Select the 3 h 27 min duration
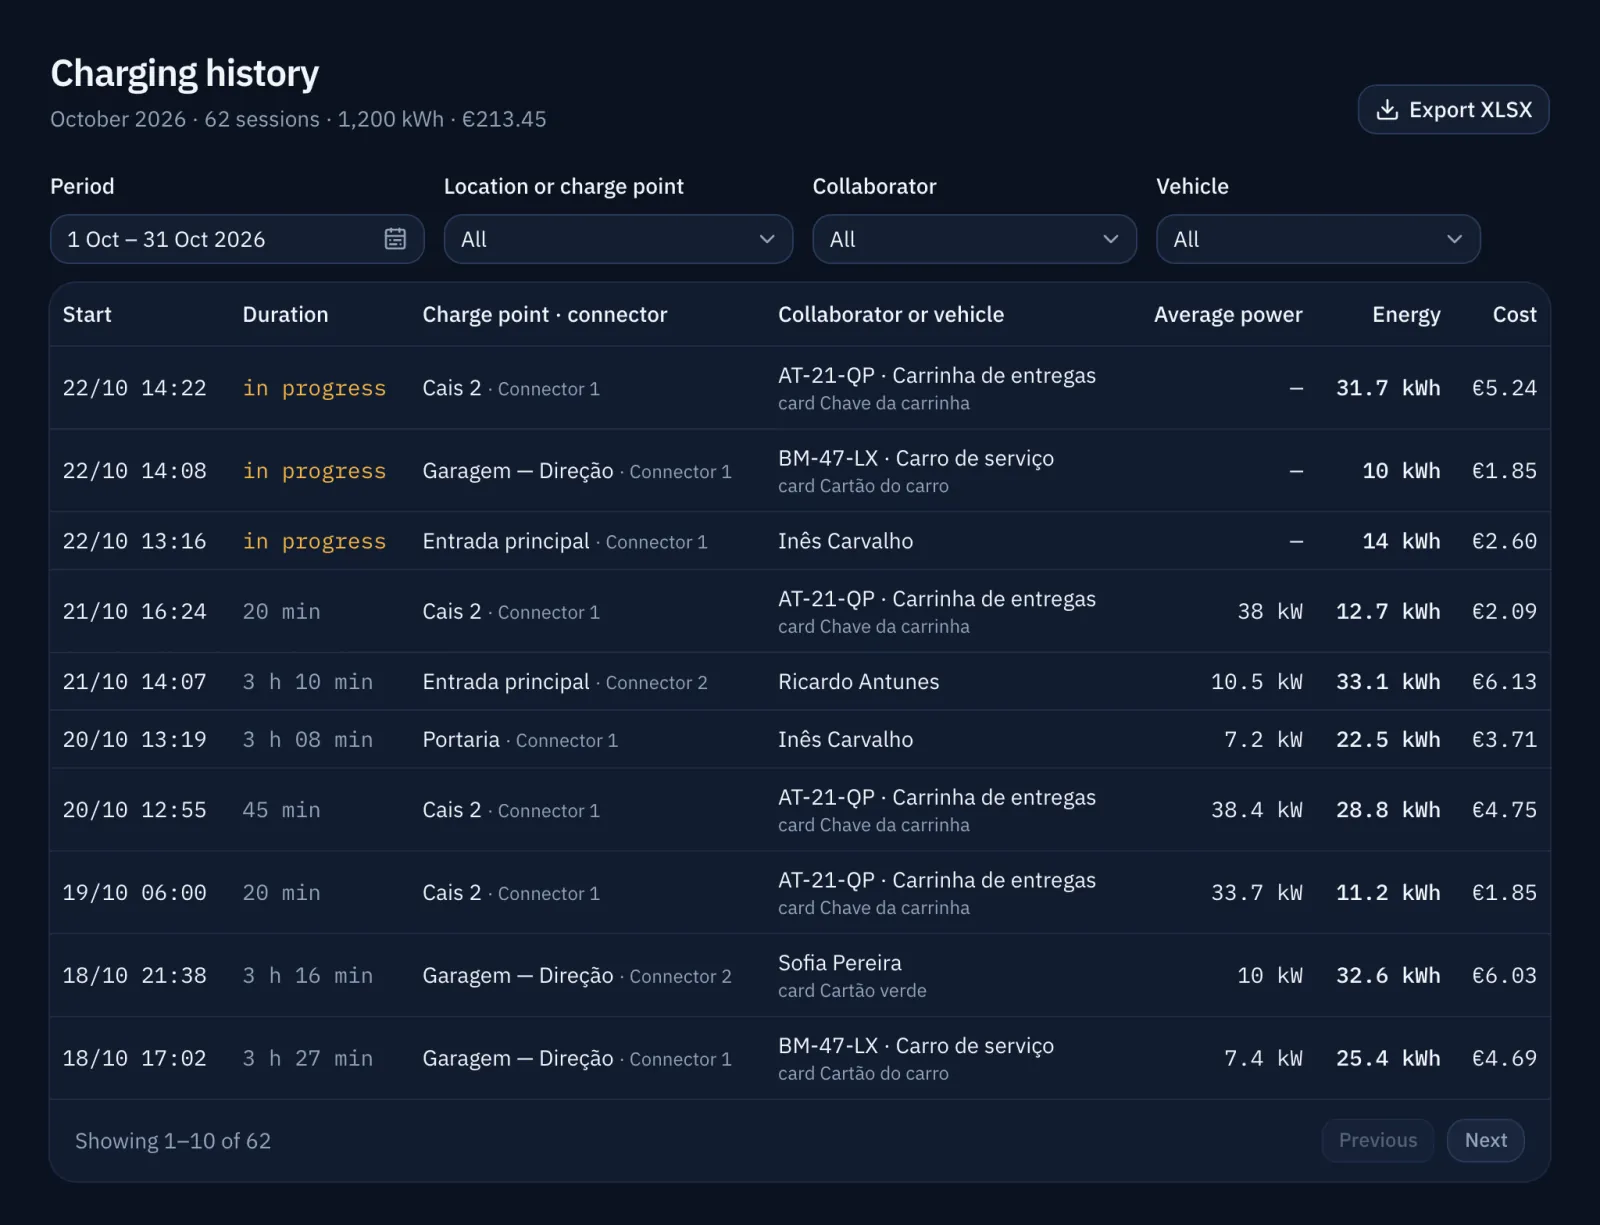Screen dimensions: 1600x1225 click(x=307, y=1058)
